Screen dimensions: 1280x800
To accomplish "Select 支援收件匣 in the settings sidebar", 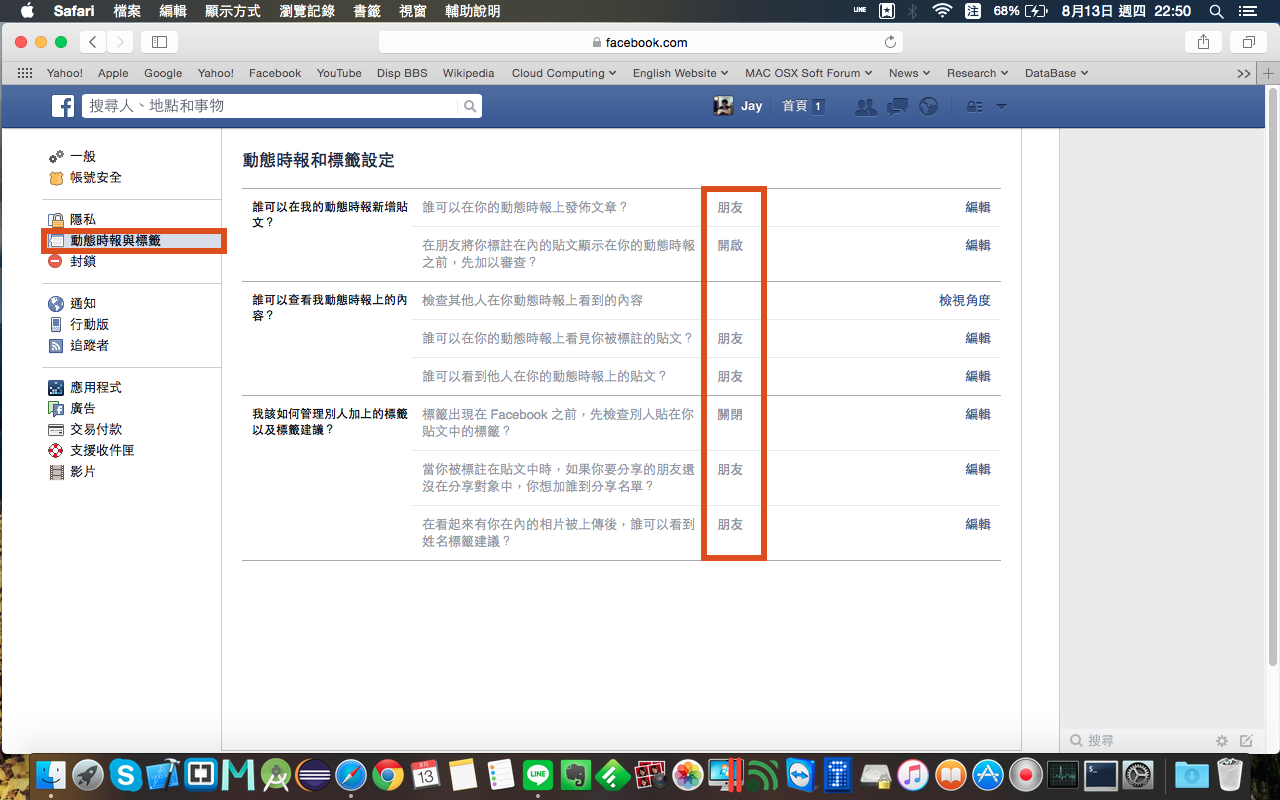I will pyautogui.click(x=102, y=450).
